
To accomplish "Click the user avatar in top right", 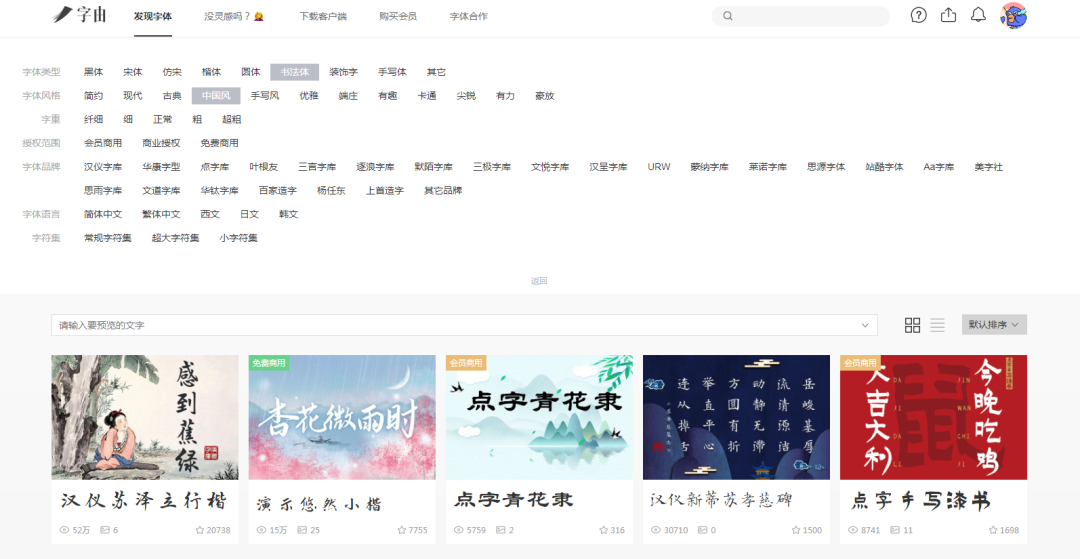I will [1014, 15].
